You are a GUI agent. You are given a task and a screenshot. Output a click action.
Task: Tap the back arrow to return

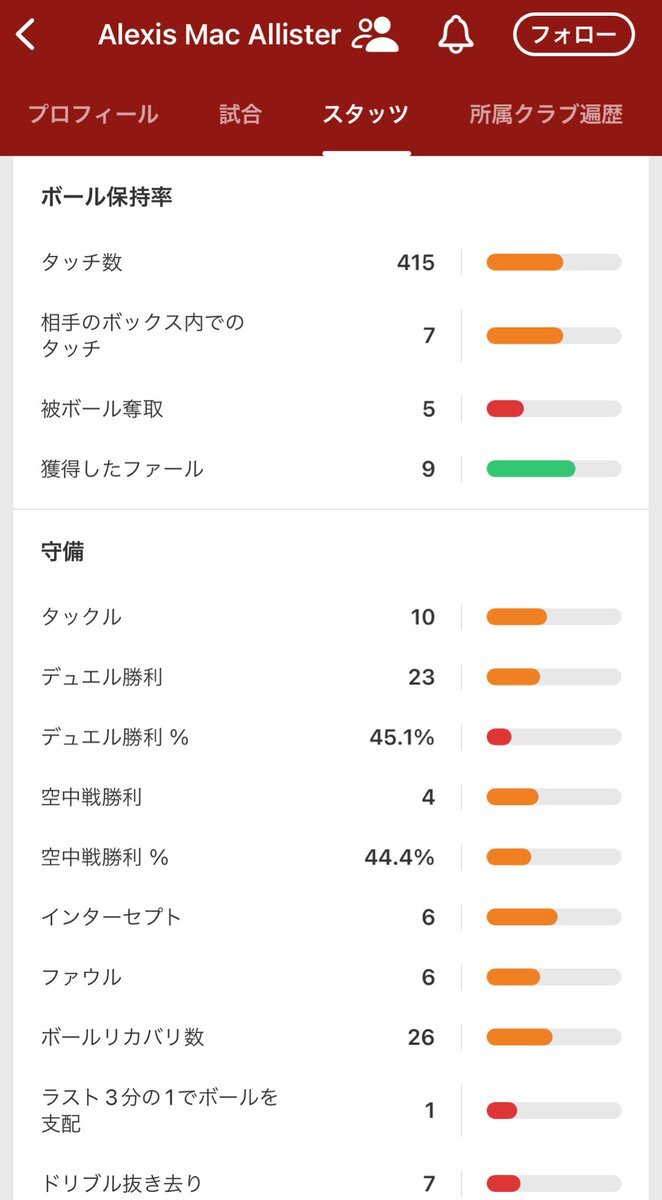click(25, 33)
